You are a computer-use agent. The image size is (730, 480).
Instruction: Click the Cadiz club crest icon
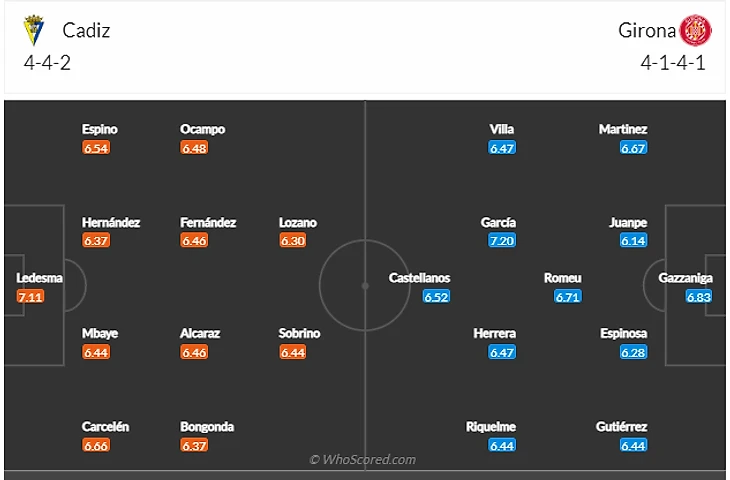[35, 30]
